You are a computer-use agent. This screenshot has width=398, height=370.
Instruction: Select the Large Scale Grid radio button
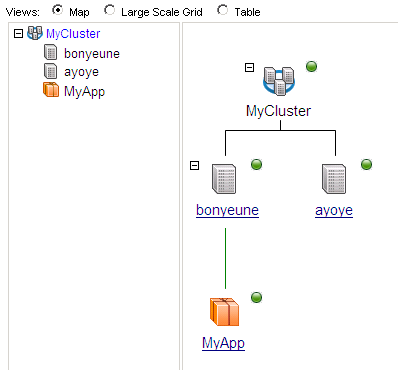109,10
